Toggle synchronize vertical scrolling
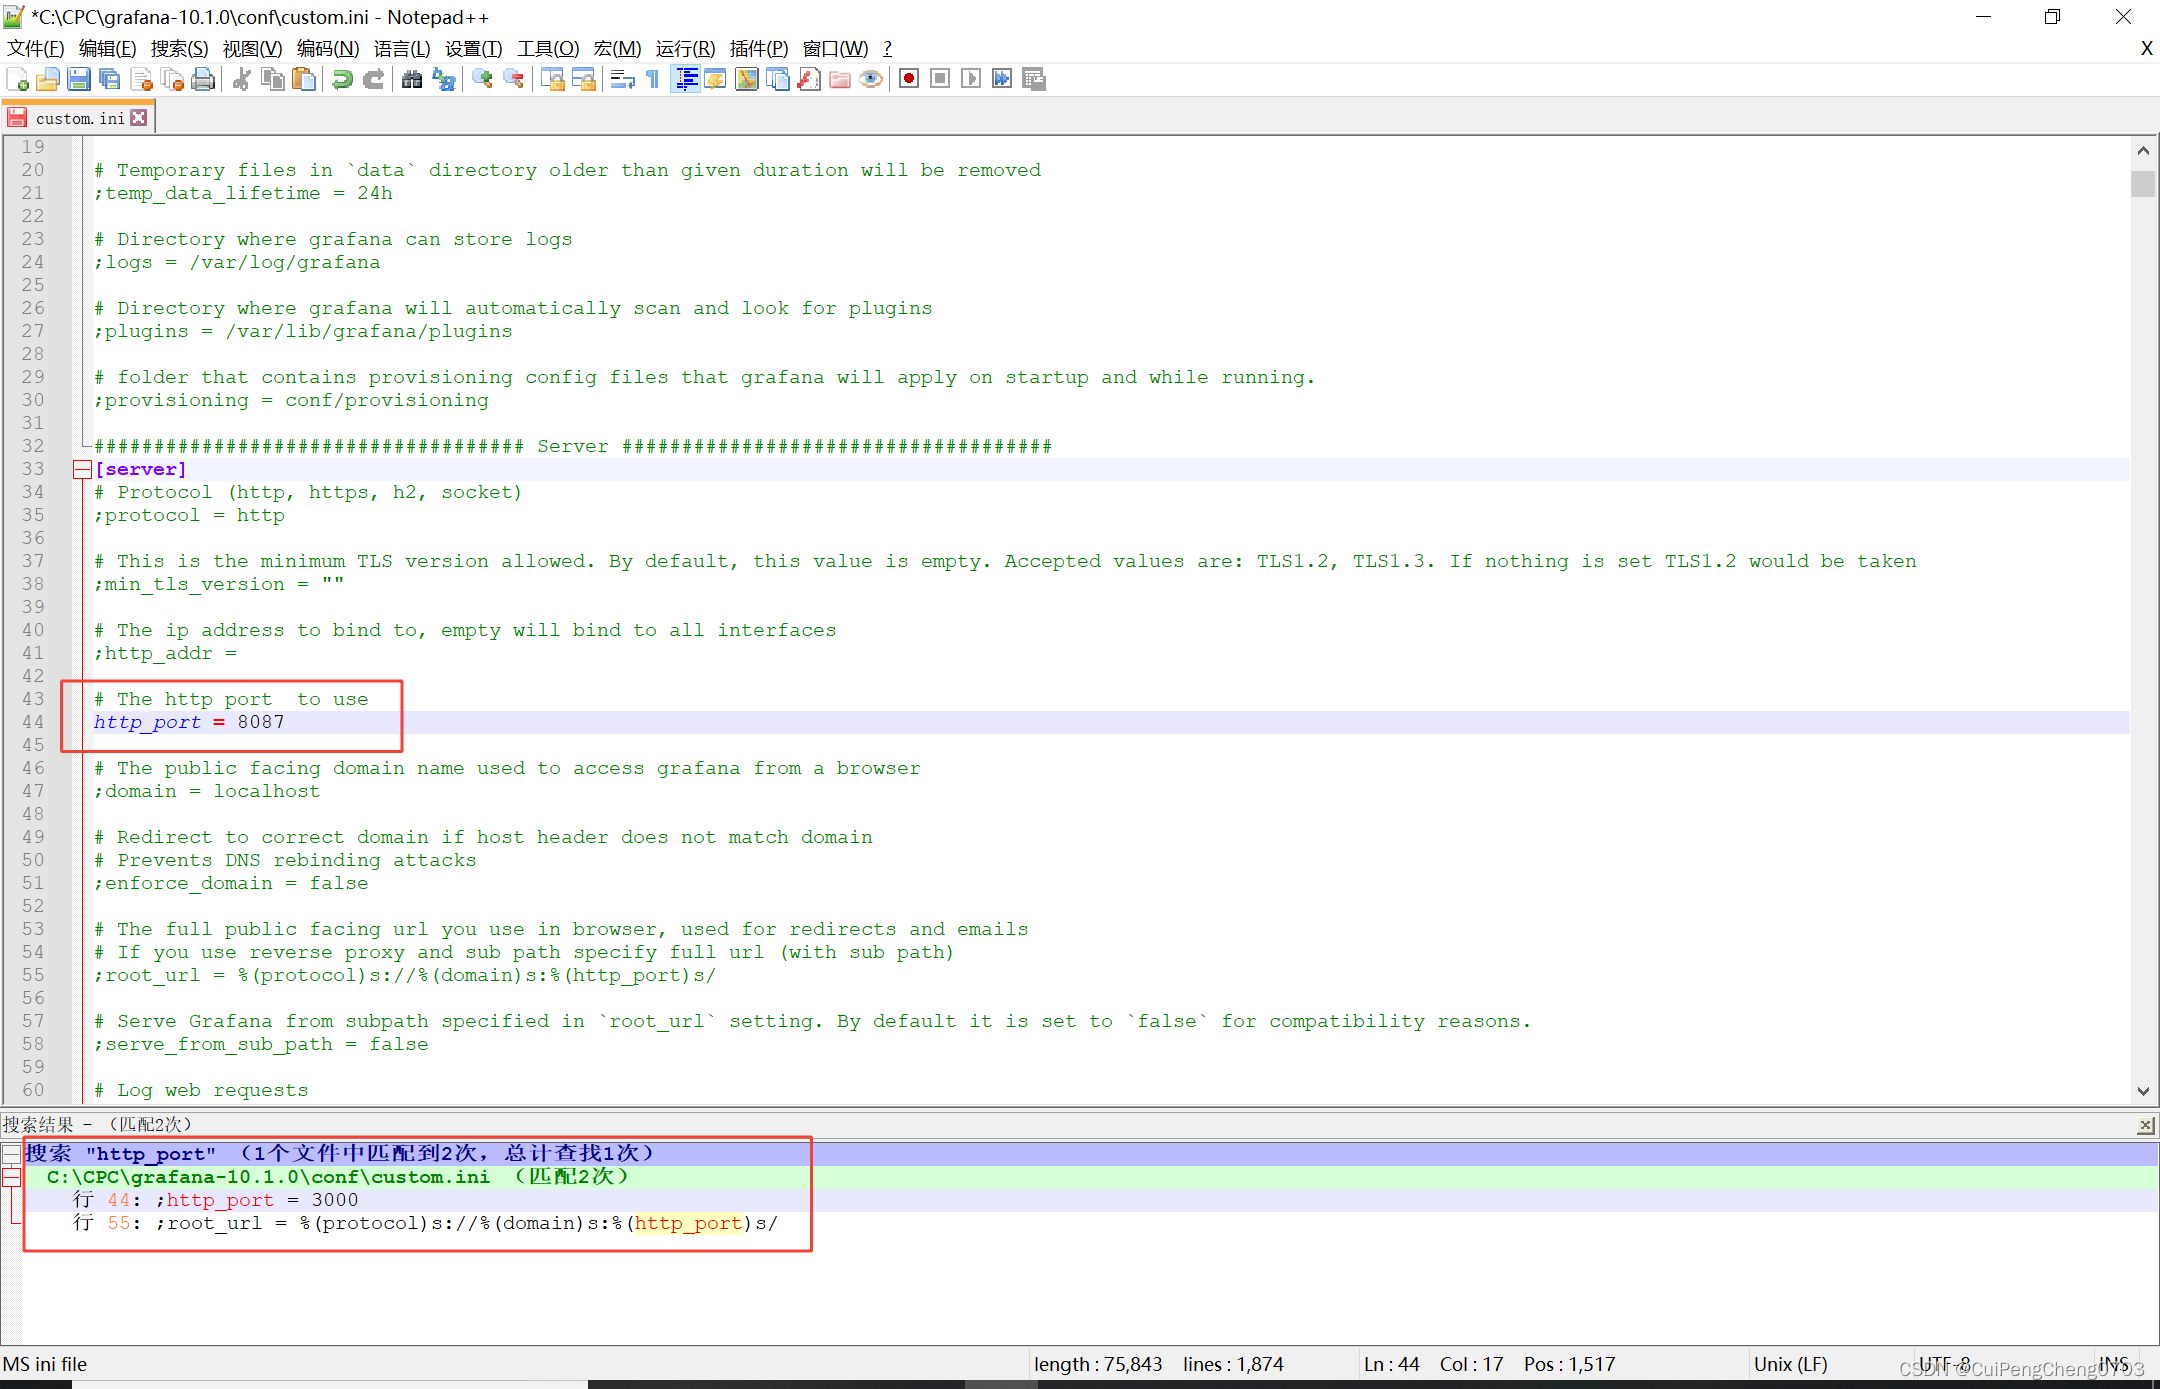The width and height of the screenshot is (2160, 1389). [x=552, y=79]
